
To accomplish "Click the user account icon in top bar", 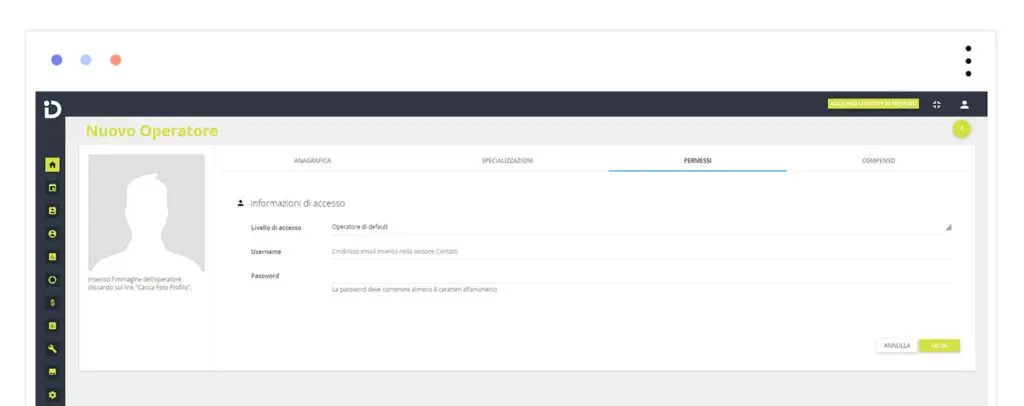I will click(964, 104).
